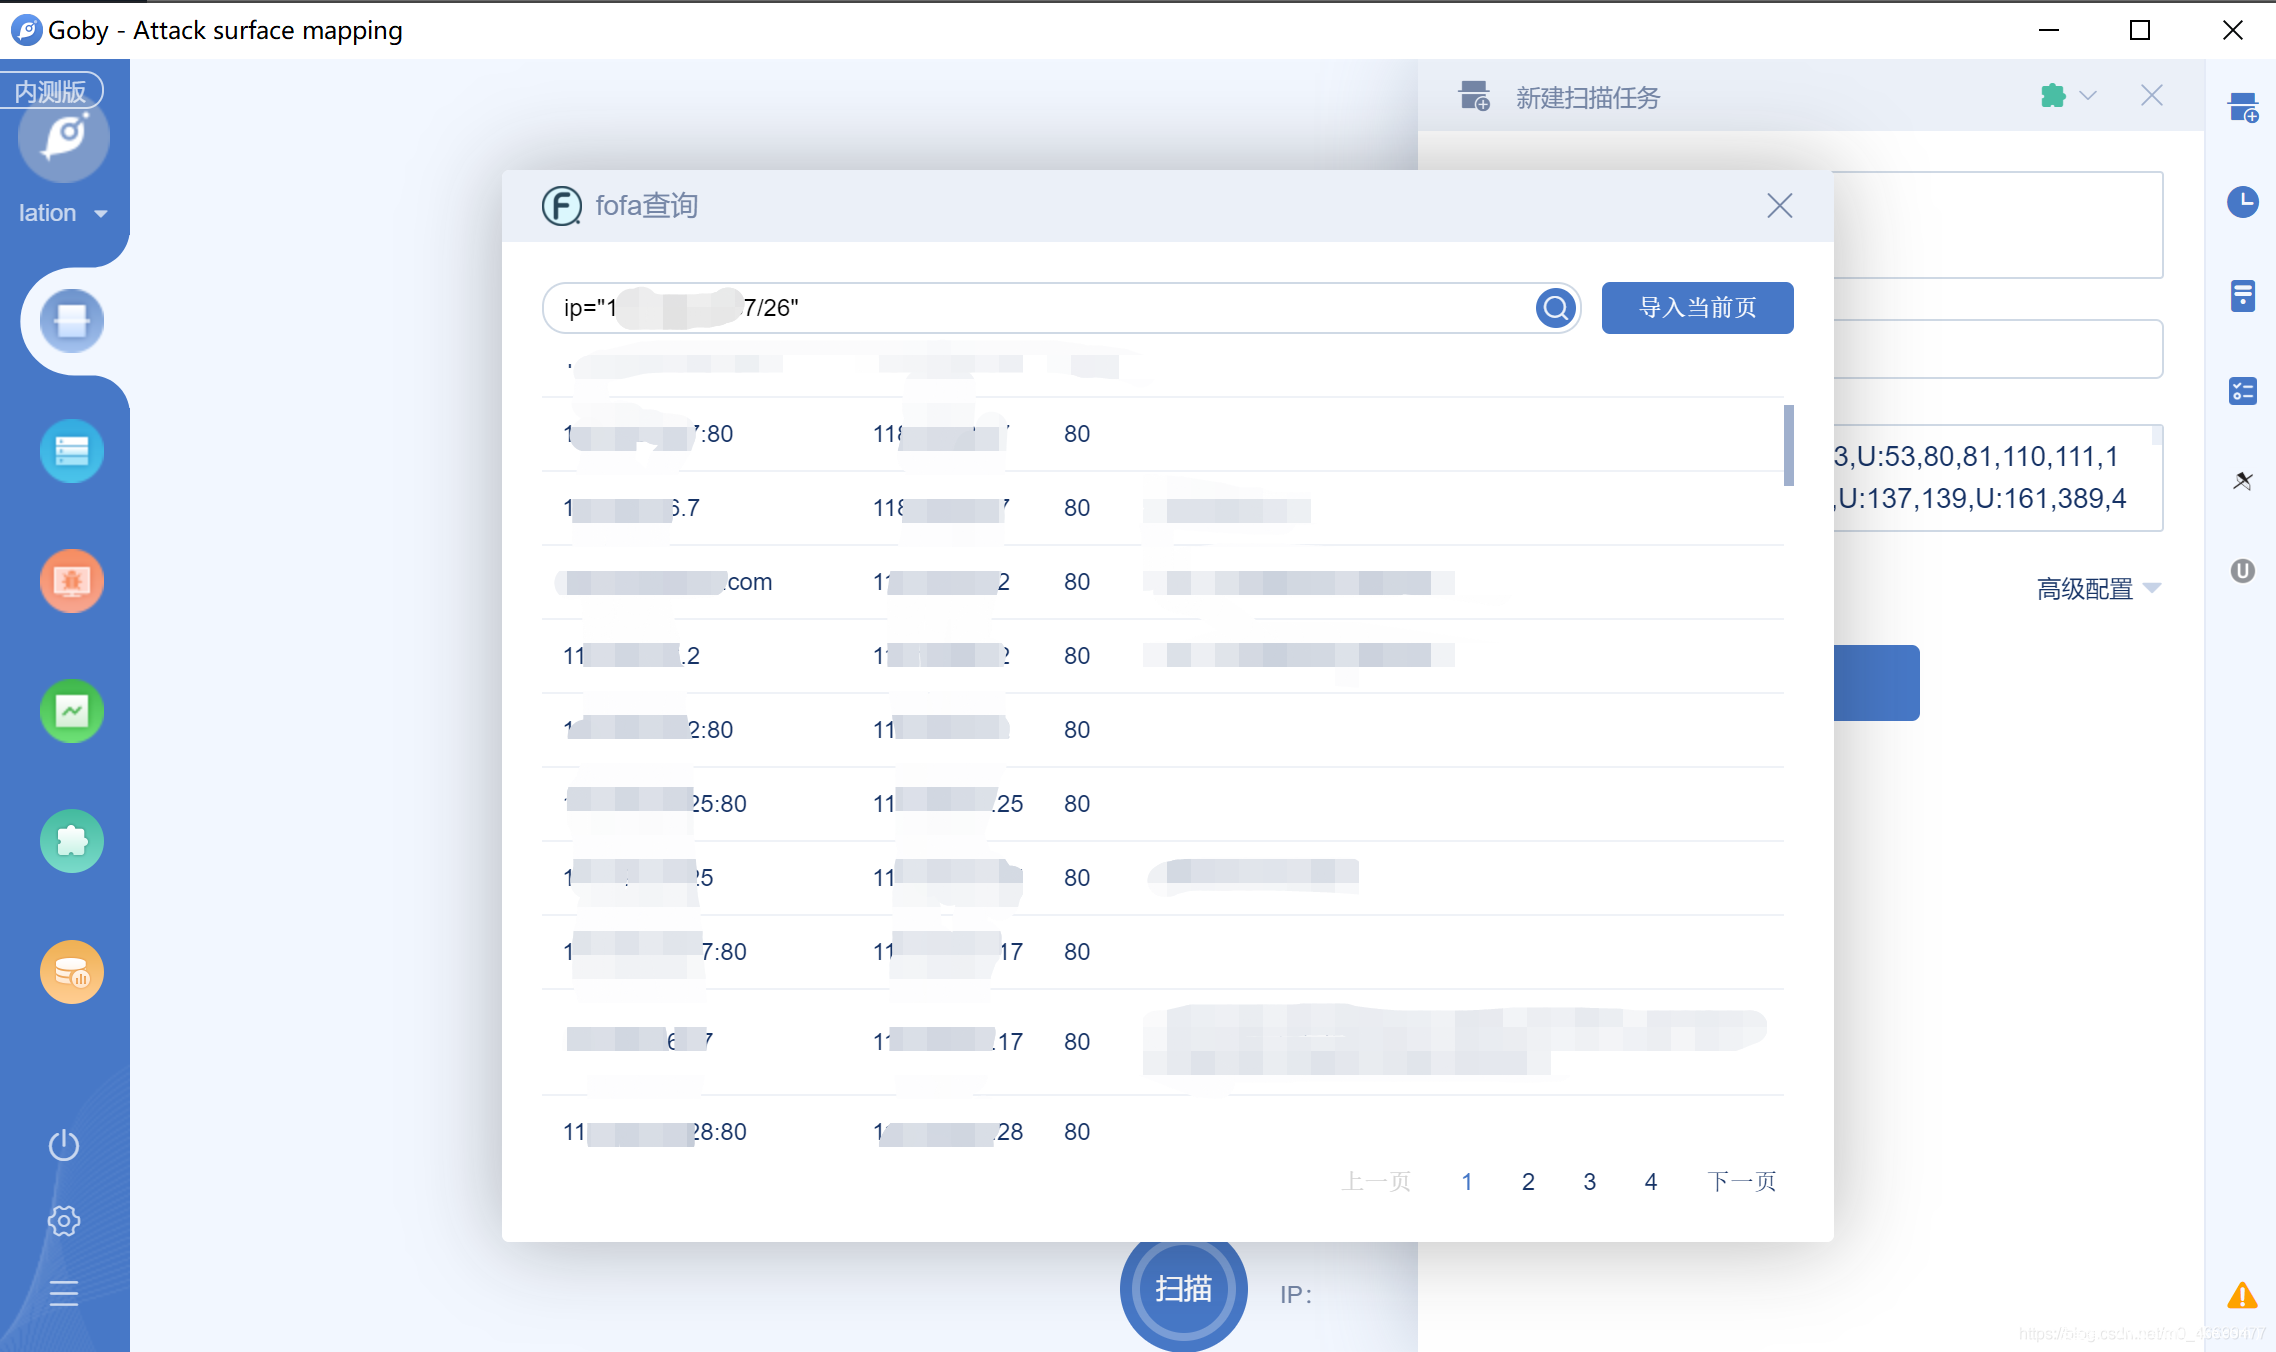Go to page 4 of fofa results
The height and width of the screenshot is (1352, 2276).
click(x=1651, y=1182)
